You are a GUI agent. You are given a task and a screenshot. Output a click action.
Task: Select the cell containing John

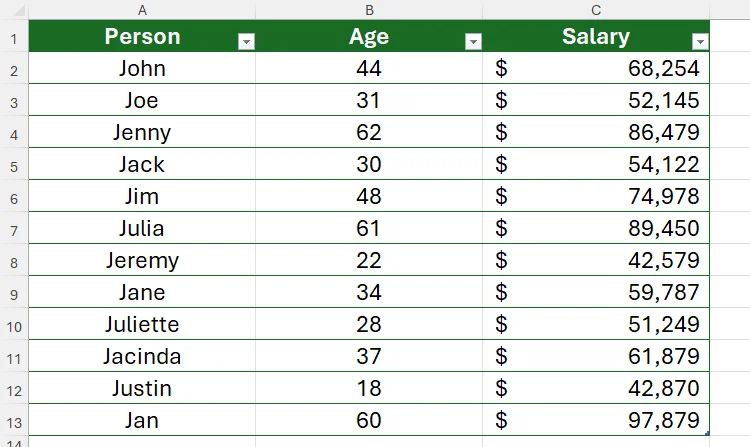pos(142,69)
